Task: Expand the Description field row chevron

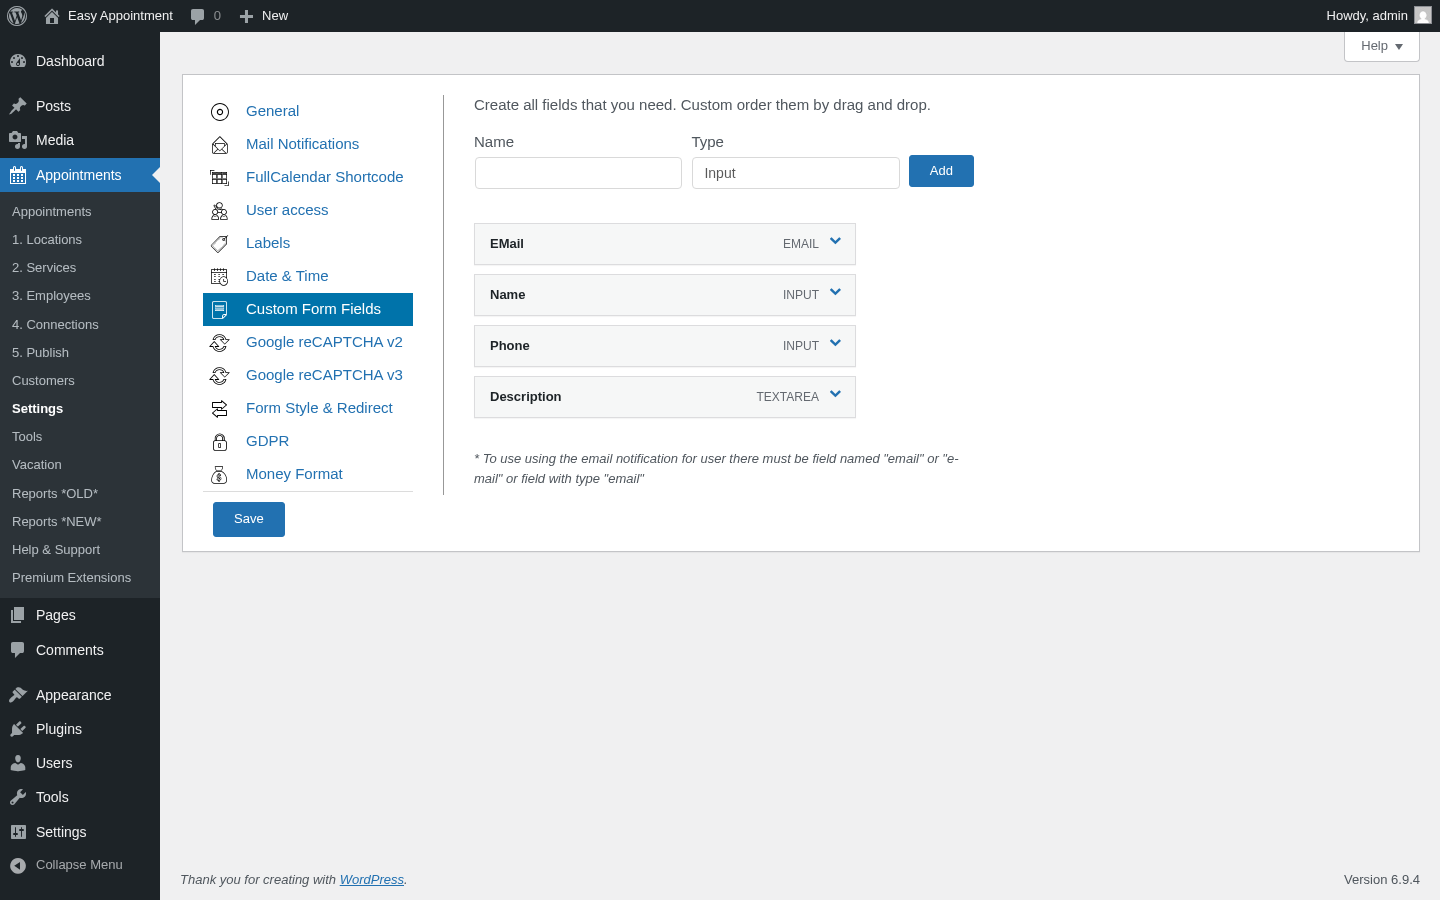Action: tap(835, 394)
